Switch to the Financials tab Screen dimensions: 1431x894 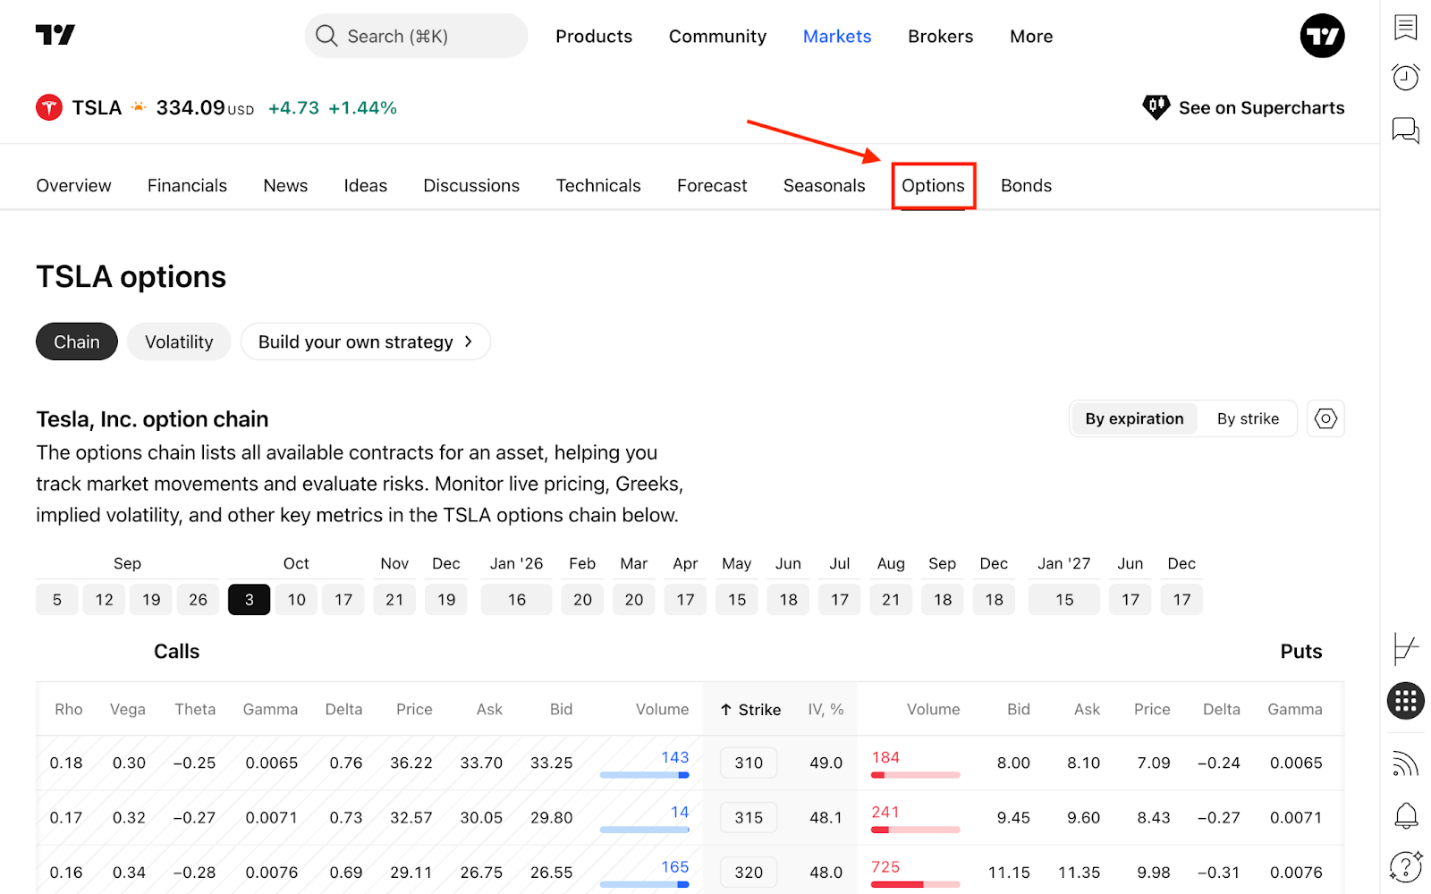[x=187, y=186]
